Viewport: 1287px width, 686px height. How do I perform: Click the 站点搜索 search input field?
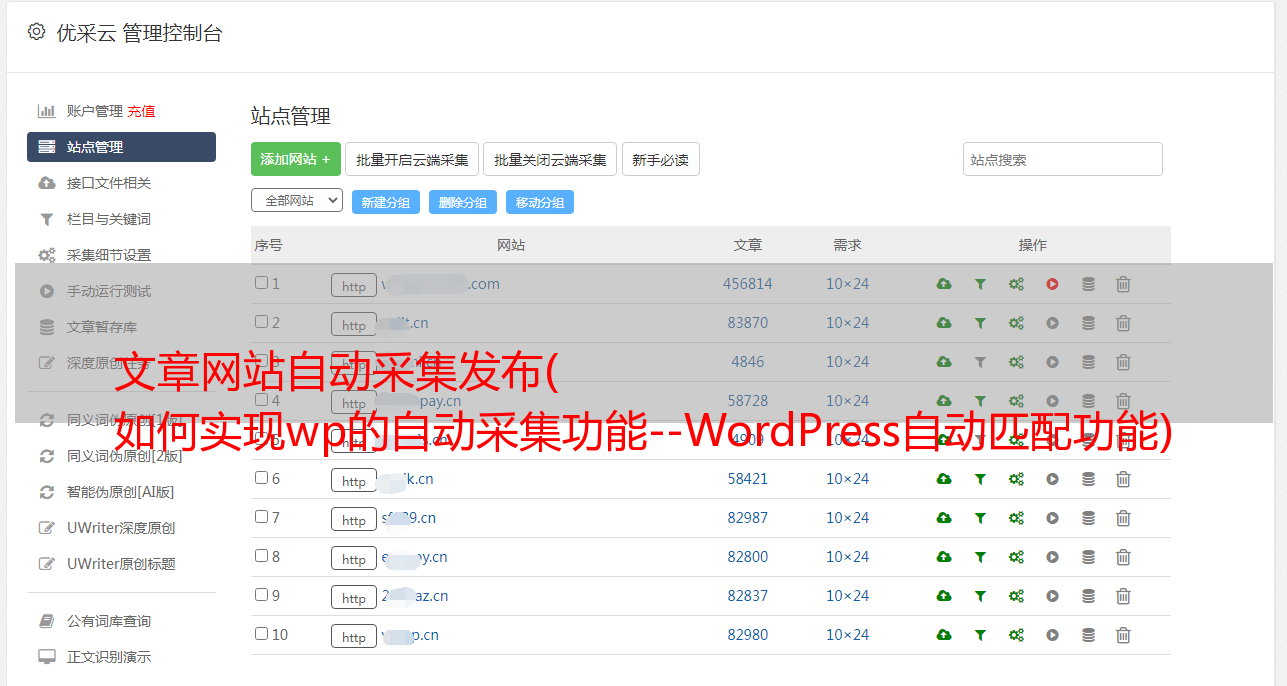1062,159
